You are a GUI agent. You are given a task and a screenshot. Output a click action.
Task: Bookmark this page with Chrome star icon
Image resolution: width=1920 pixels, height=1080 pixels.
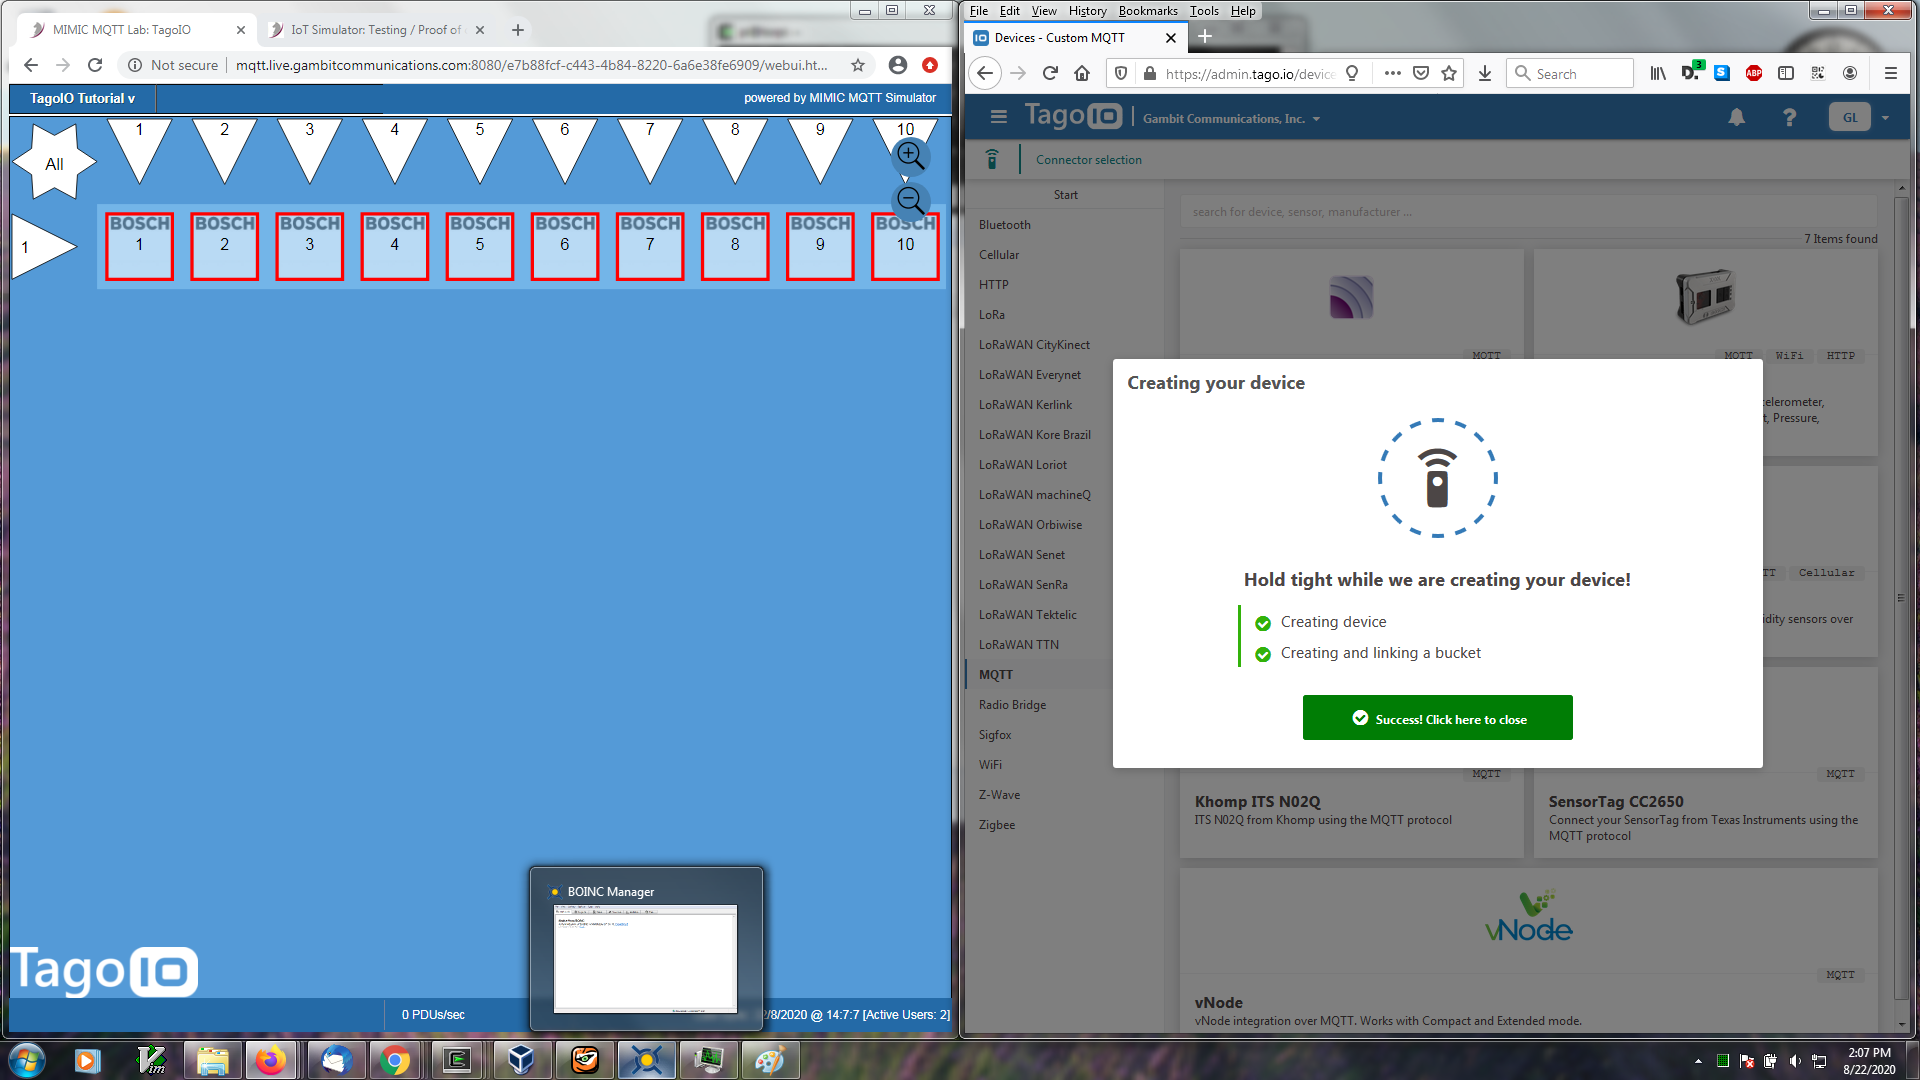tap(858, 65)
